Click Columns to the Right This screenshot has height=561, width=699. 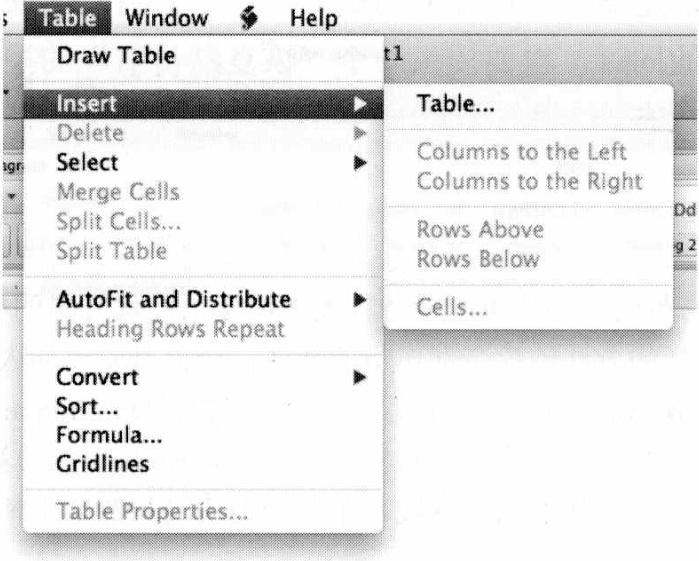(528, 182)
